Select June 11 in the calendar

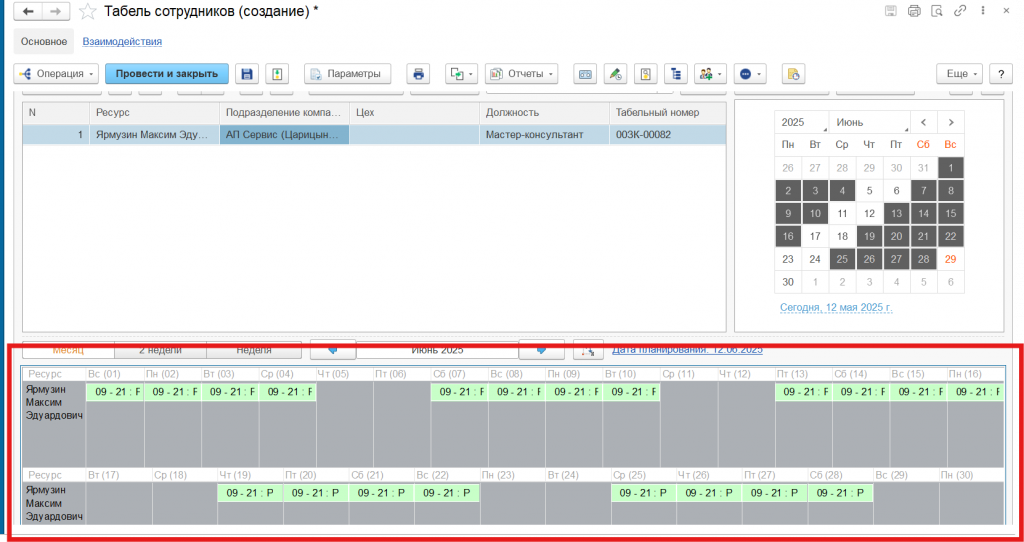click(x=842, y=213)
